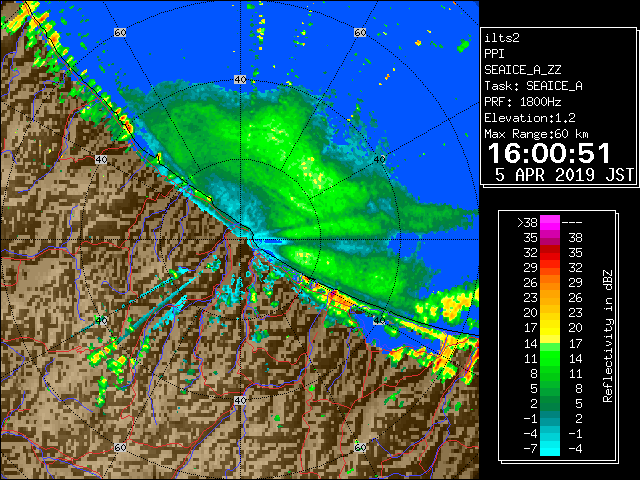Click the "60" range label in the southwest

coord(120,448)
